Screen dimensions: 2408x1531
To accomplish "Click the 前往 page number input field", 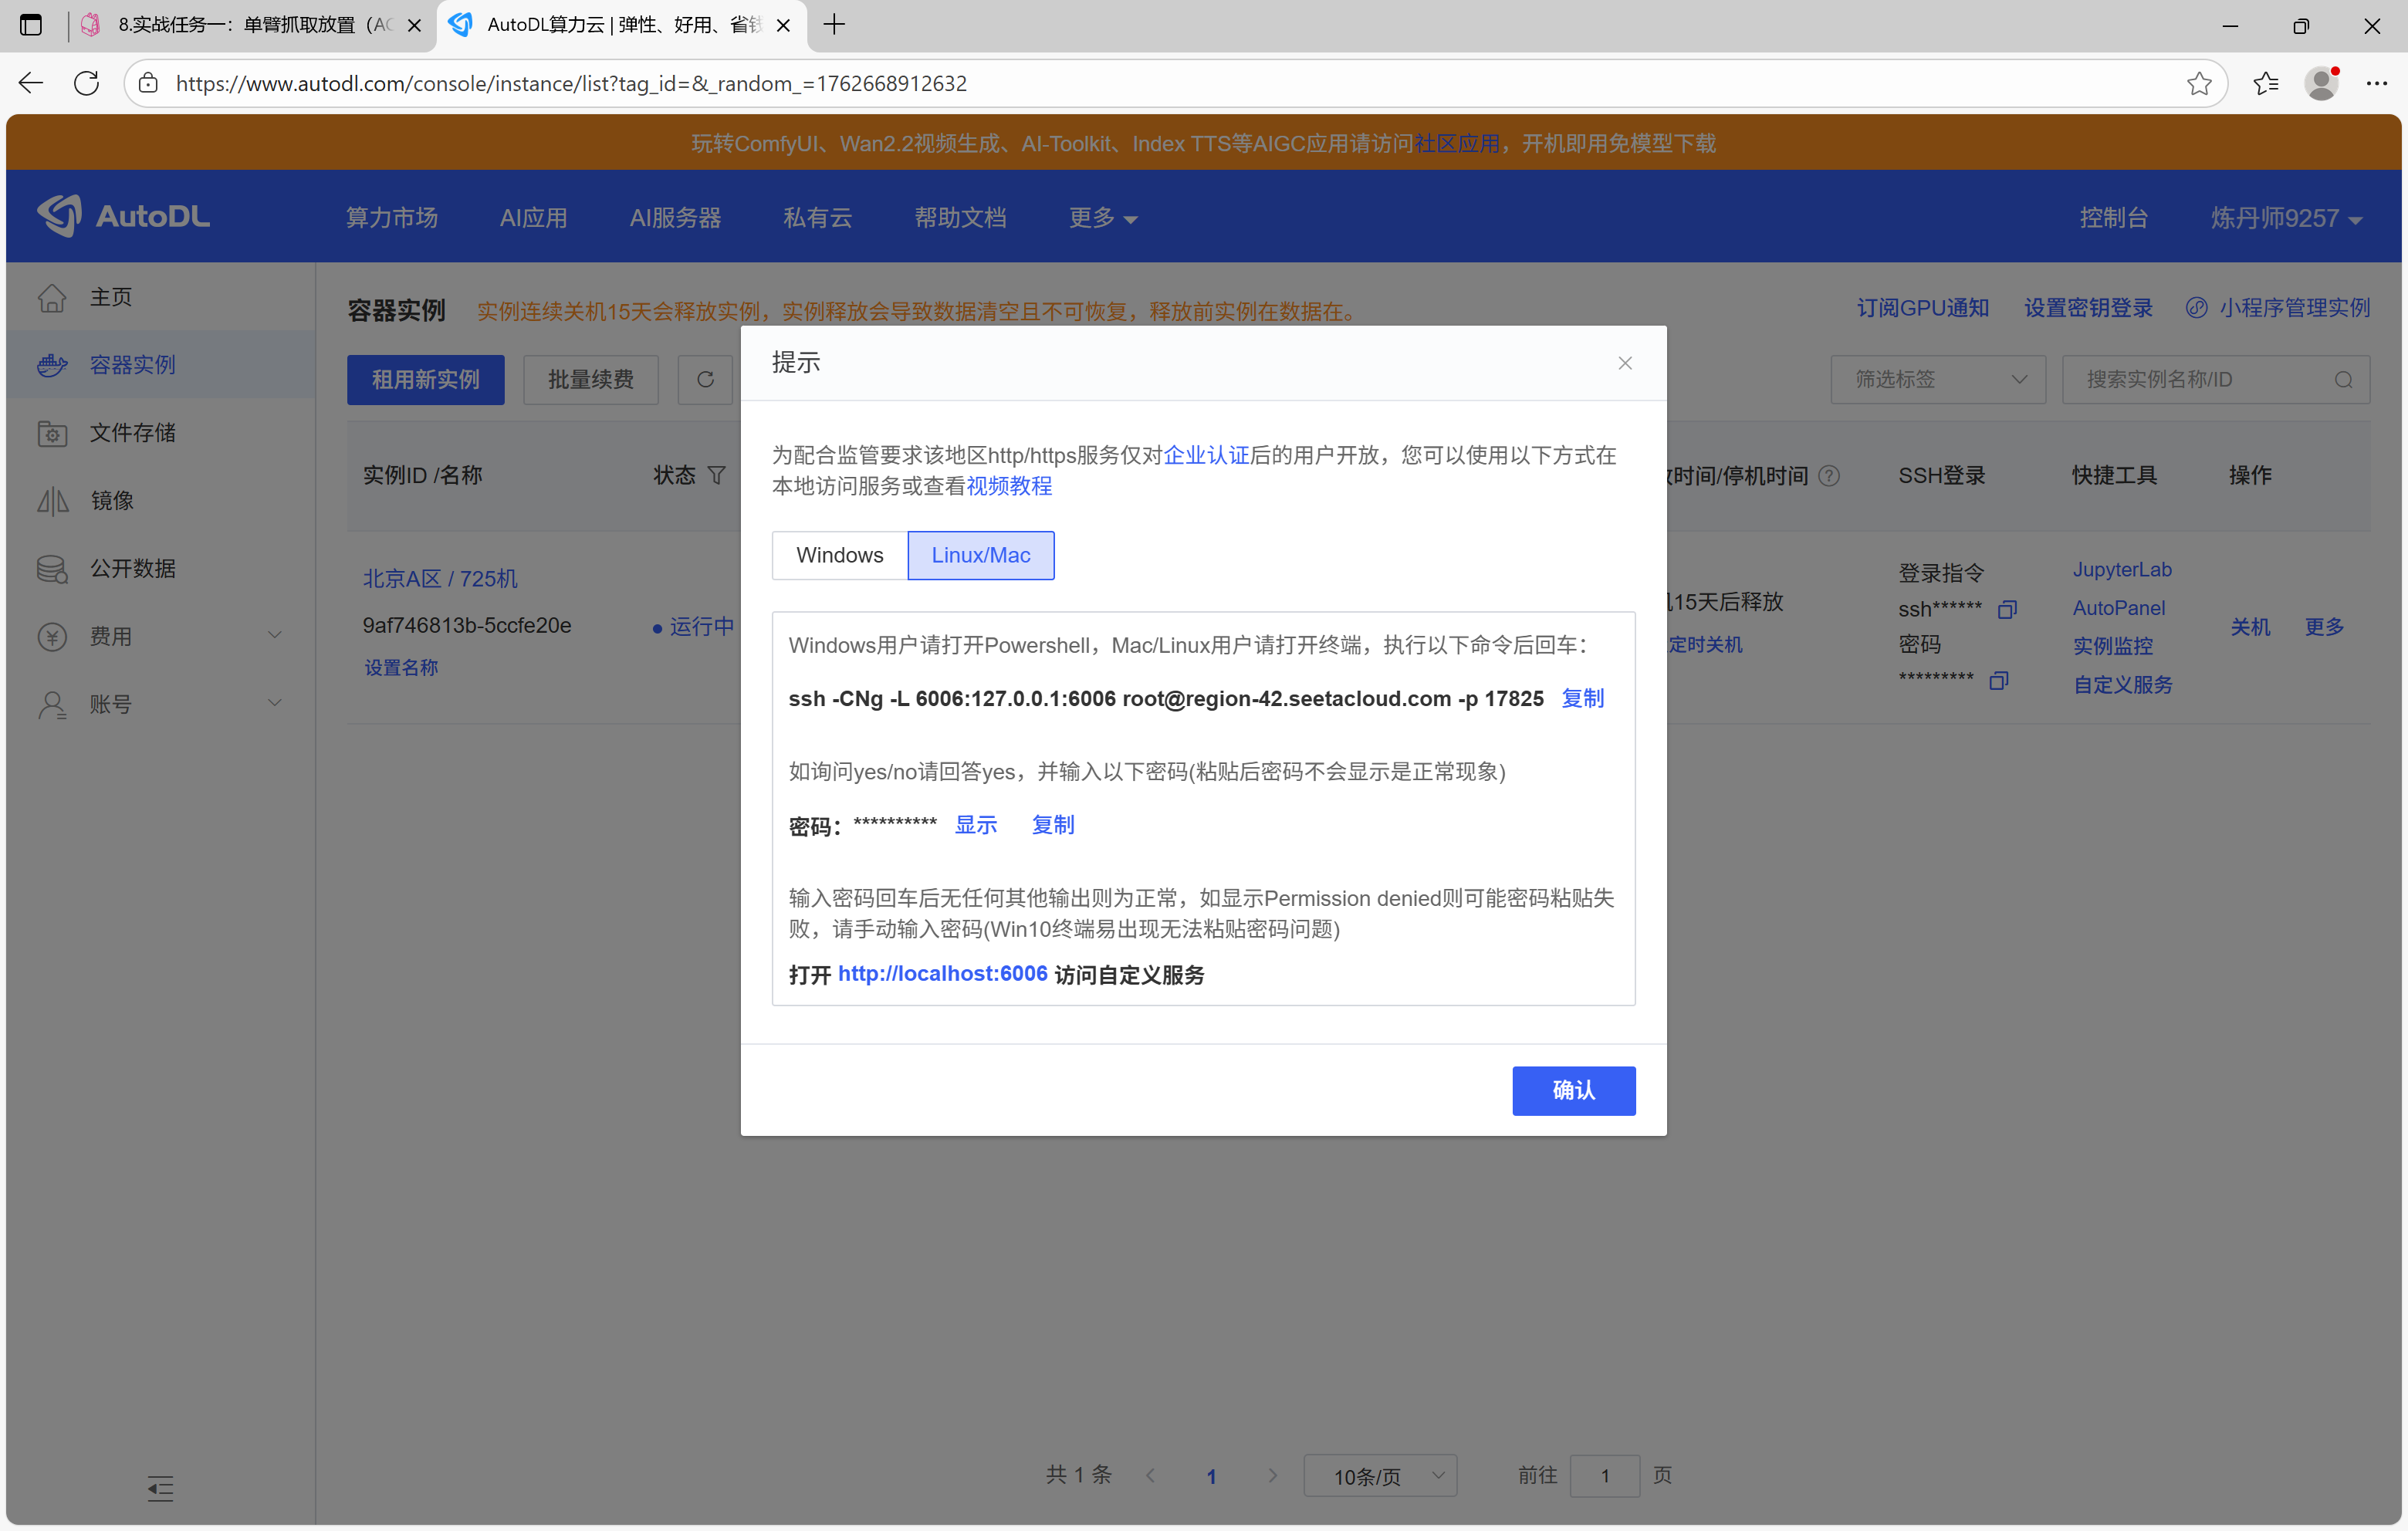I will (1604, 1475).
